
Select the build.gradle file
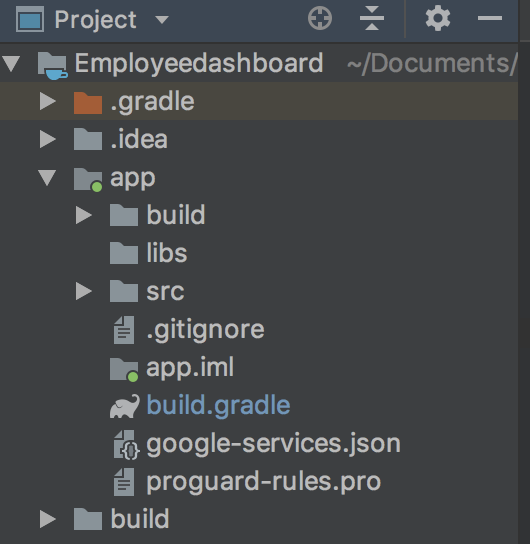pos(218,405)
